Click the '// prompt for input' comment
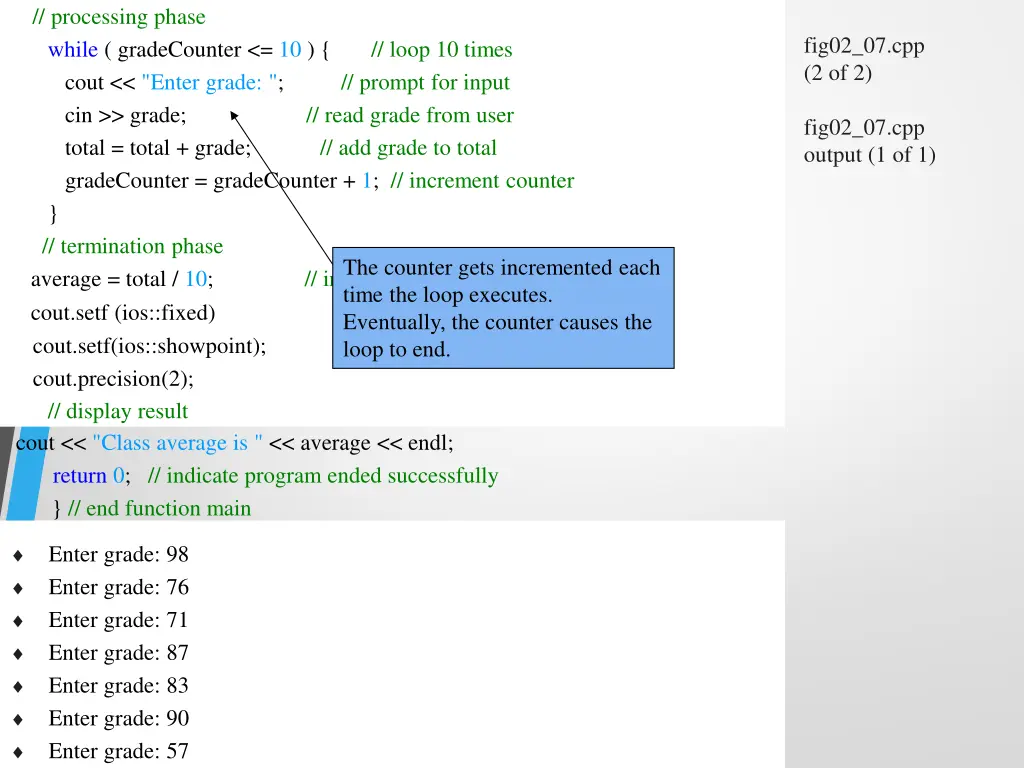 pyautogui.click(x=425, y=83)
